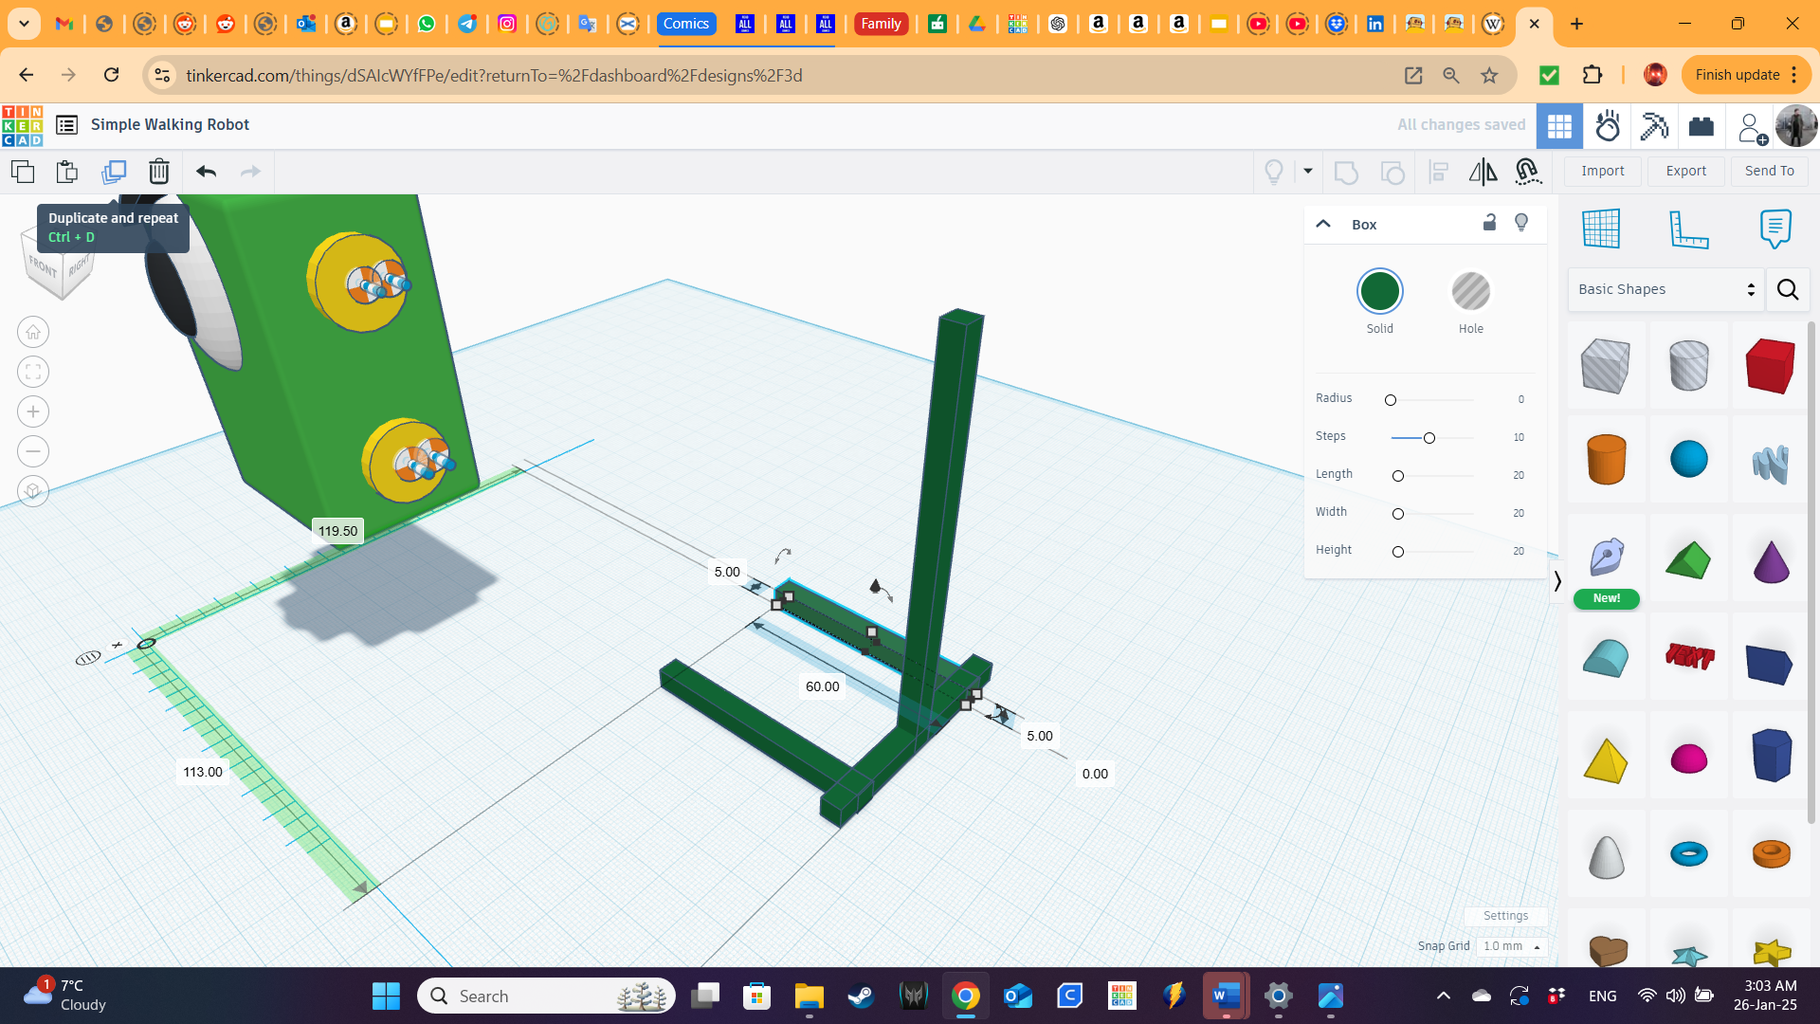Open the Comics bookmark tab group
This screenshot has width=1820, height=1024.
(x=686, y=23)
